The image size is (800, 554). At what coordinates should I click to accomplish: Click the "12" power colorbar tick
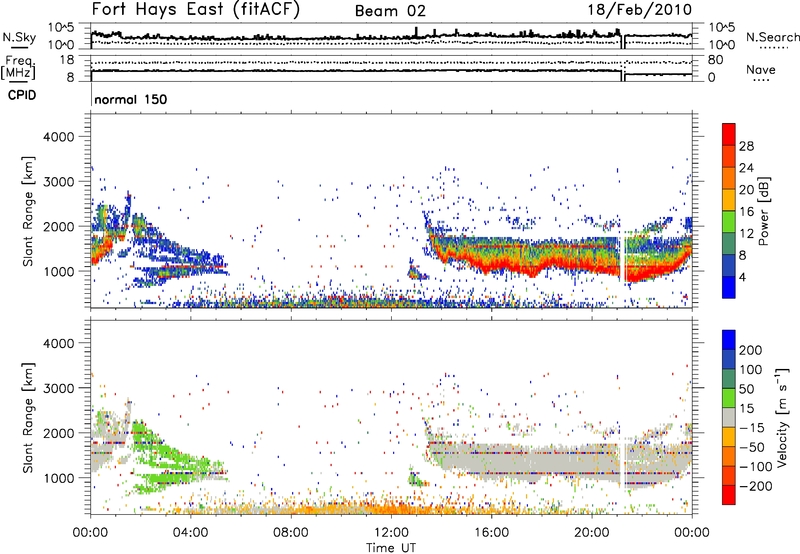[x=746, y=234]
